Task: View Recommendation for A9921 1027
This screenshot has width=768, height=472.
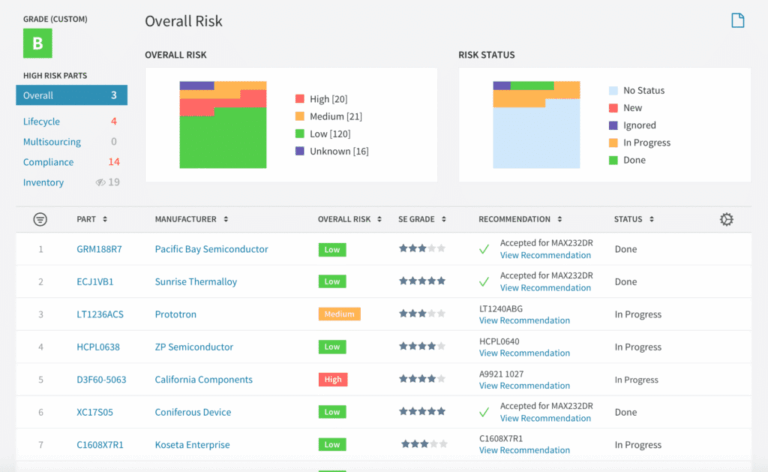Action: pos(525,386)
